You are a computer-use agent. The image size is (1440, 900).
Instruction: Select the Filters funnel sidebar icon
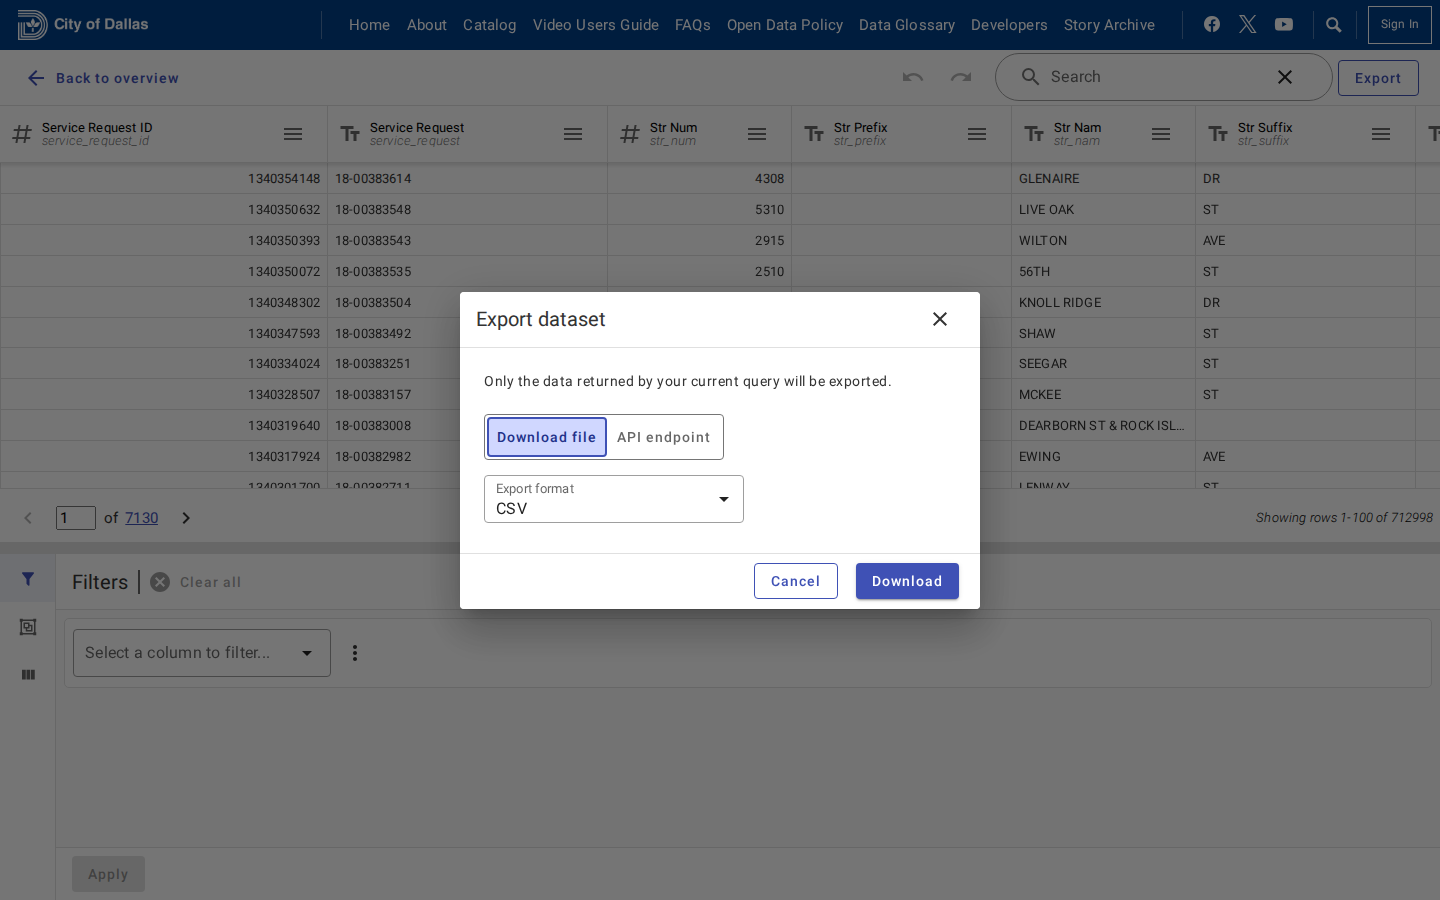pos(28,579)
